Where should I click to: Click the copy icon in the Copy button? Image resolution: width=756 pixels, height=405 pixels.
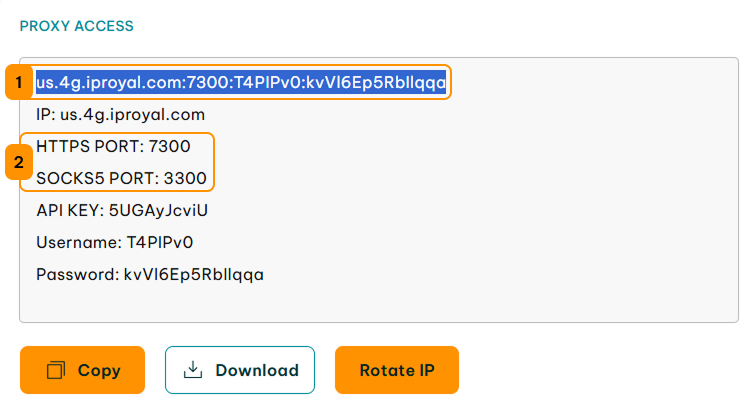tap(55, 370)
